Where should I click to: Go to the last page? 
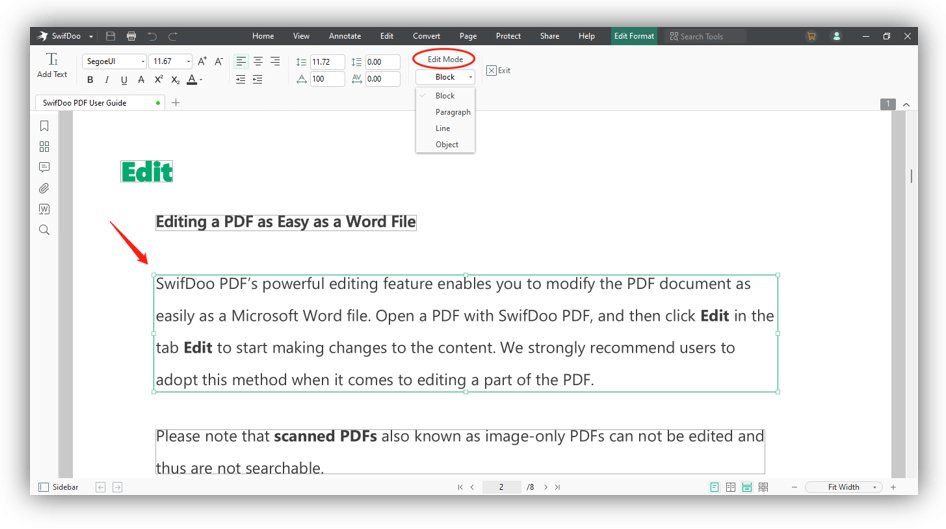click(557, 487)
